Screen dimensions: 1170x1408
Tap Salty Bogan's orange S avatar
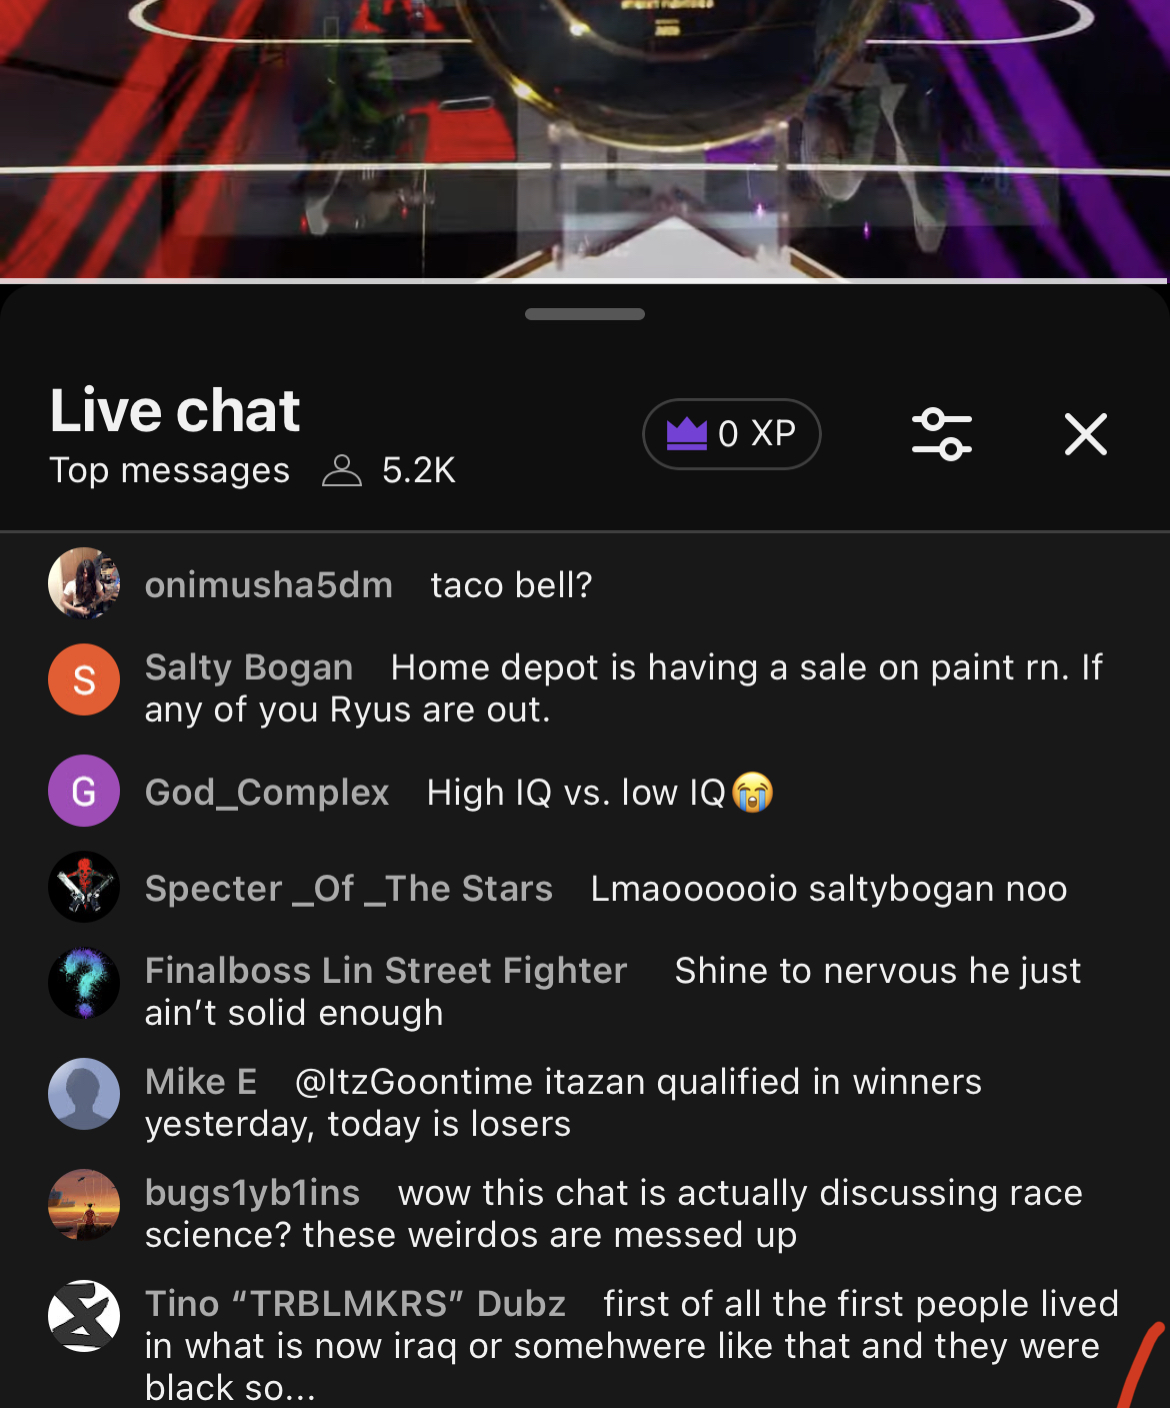[x=84, y=680]
